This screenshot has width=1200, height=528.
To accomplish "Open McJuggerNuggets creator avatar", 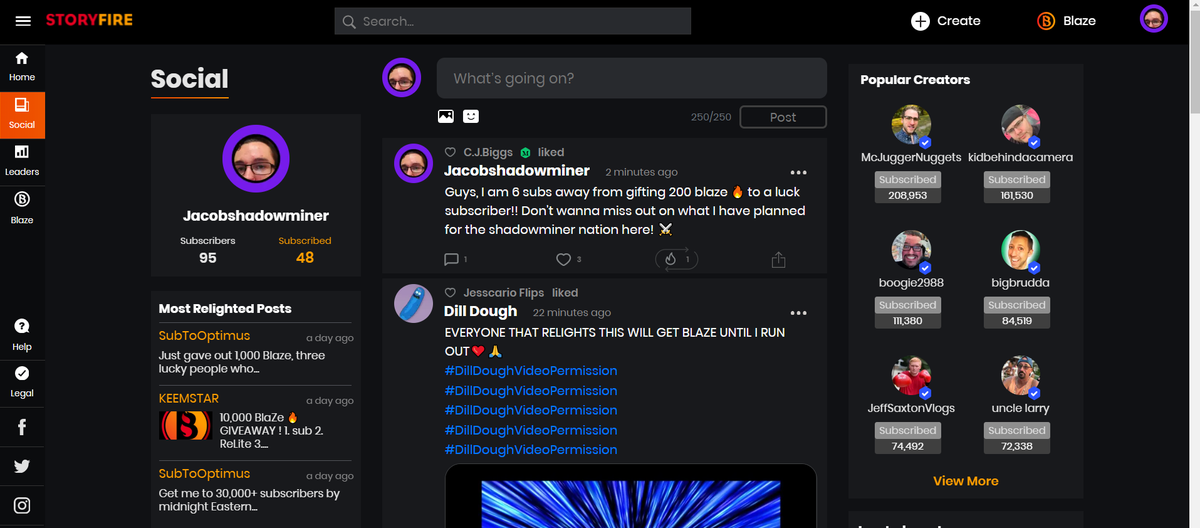I will click(x=911, y=125).
